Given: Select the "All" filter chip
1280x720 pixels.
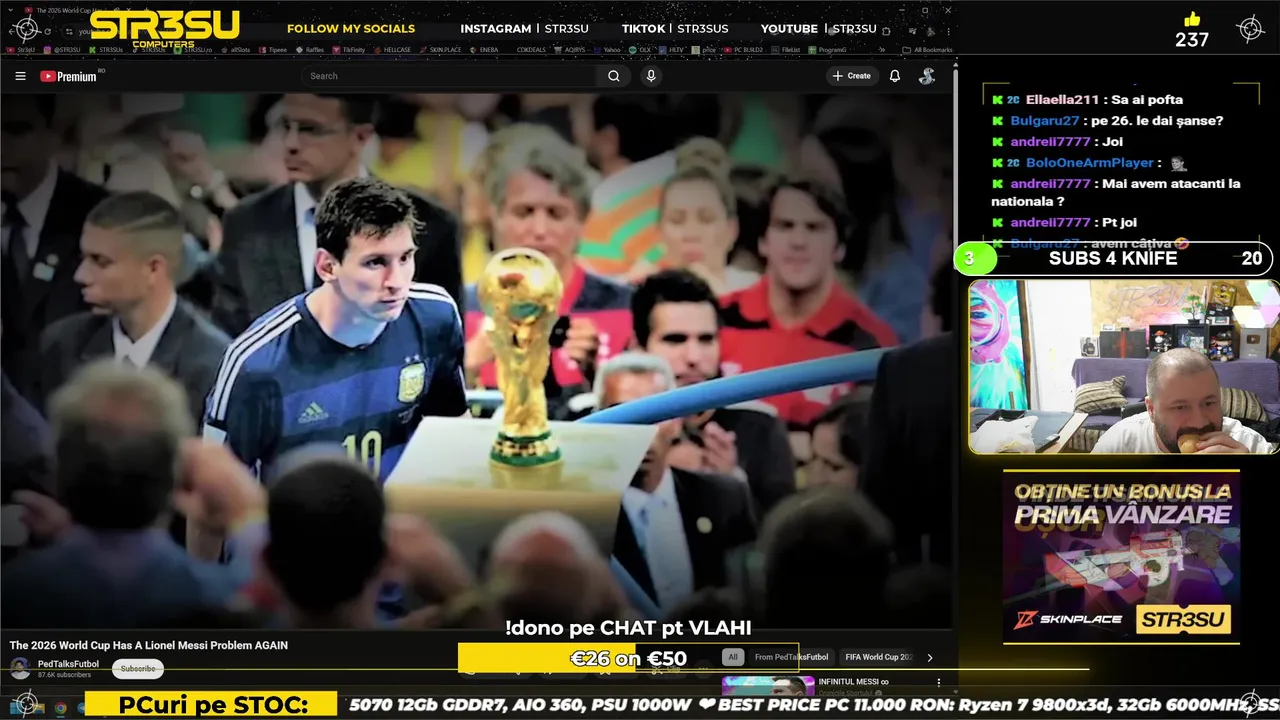Looking at the screenshot, I should [x=733, y=657].
